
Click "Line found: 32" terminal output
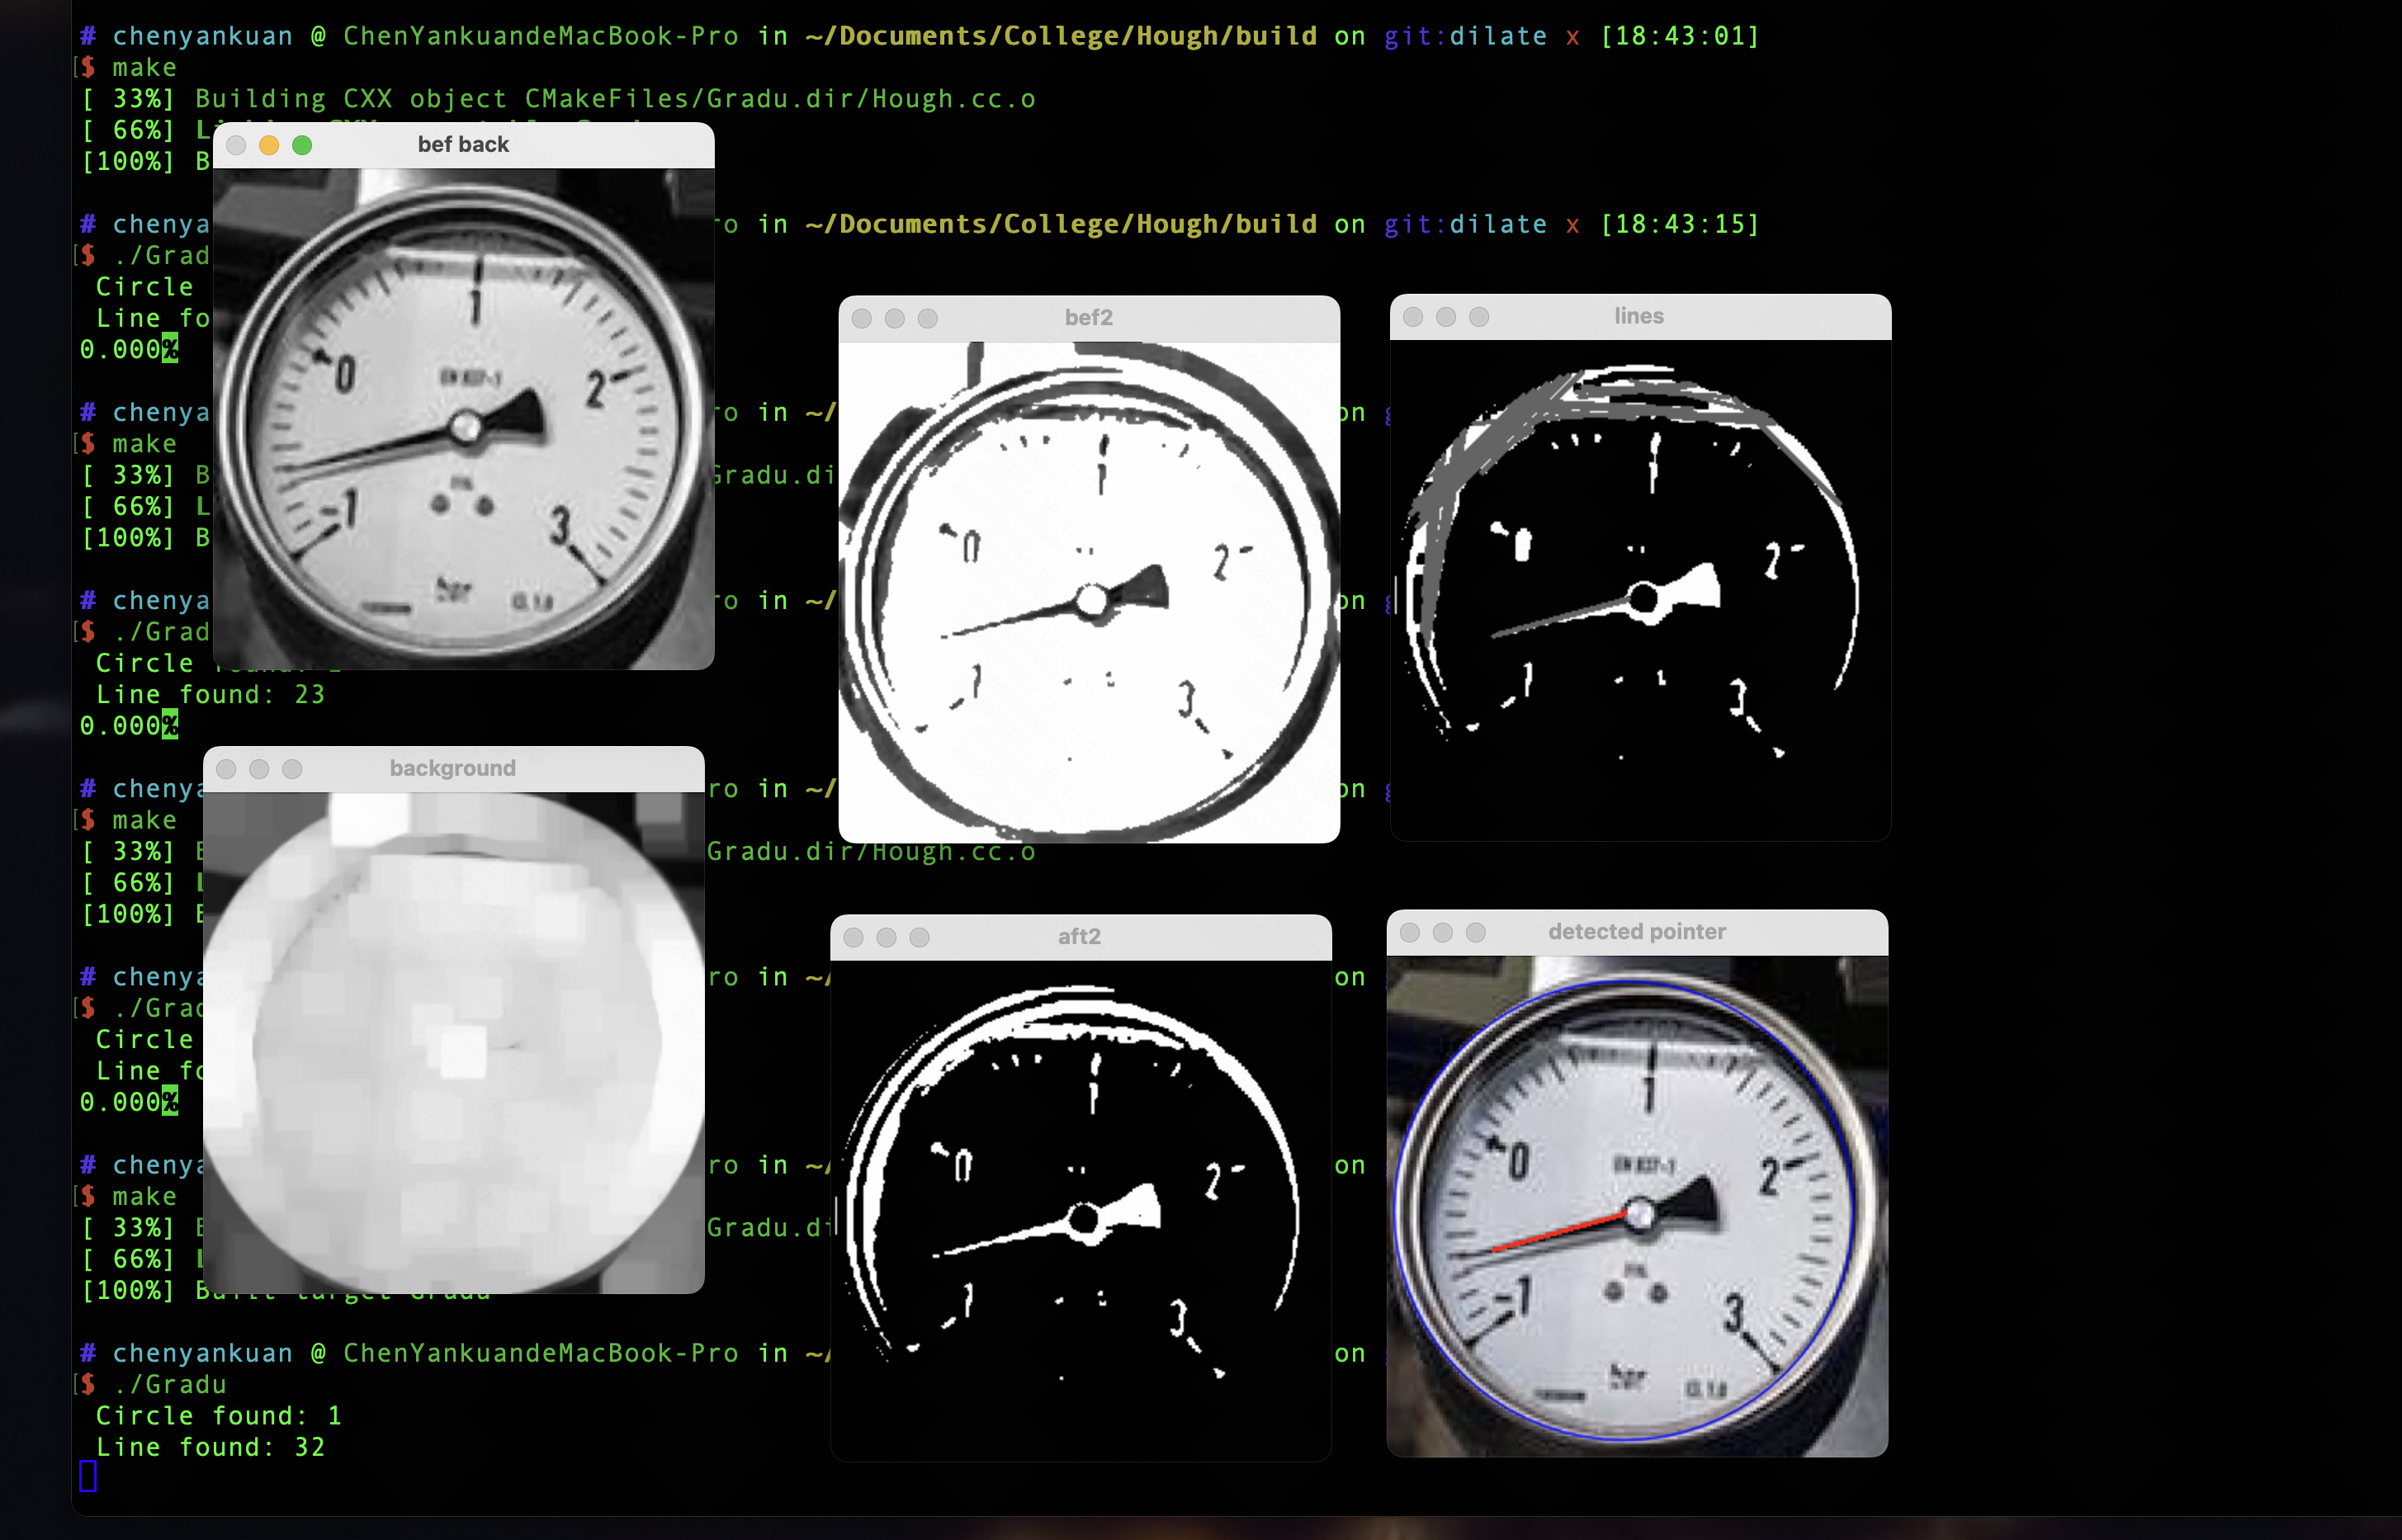(210, 1447)
